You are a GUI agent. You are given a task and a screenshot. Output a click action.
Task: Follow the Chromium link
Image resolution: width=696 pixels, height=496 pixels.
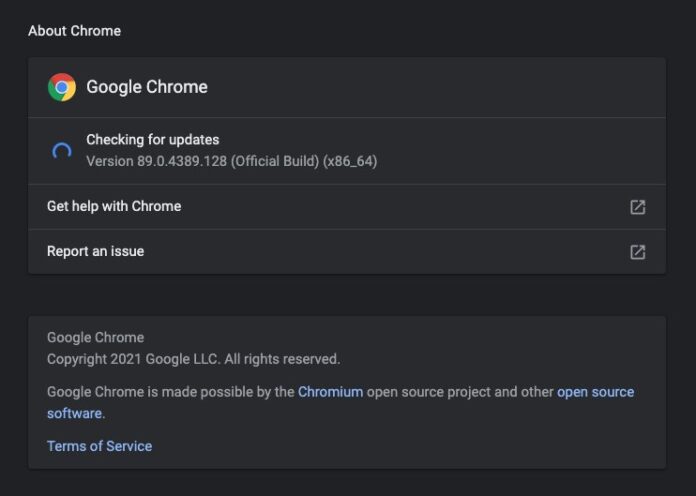[330, 392]
